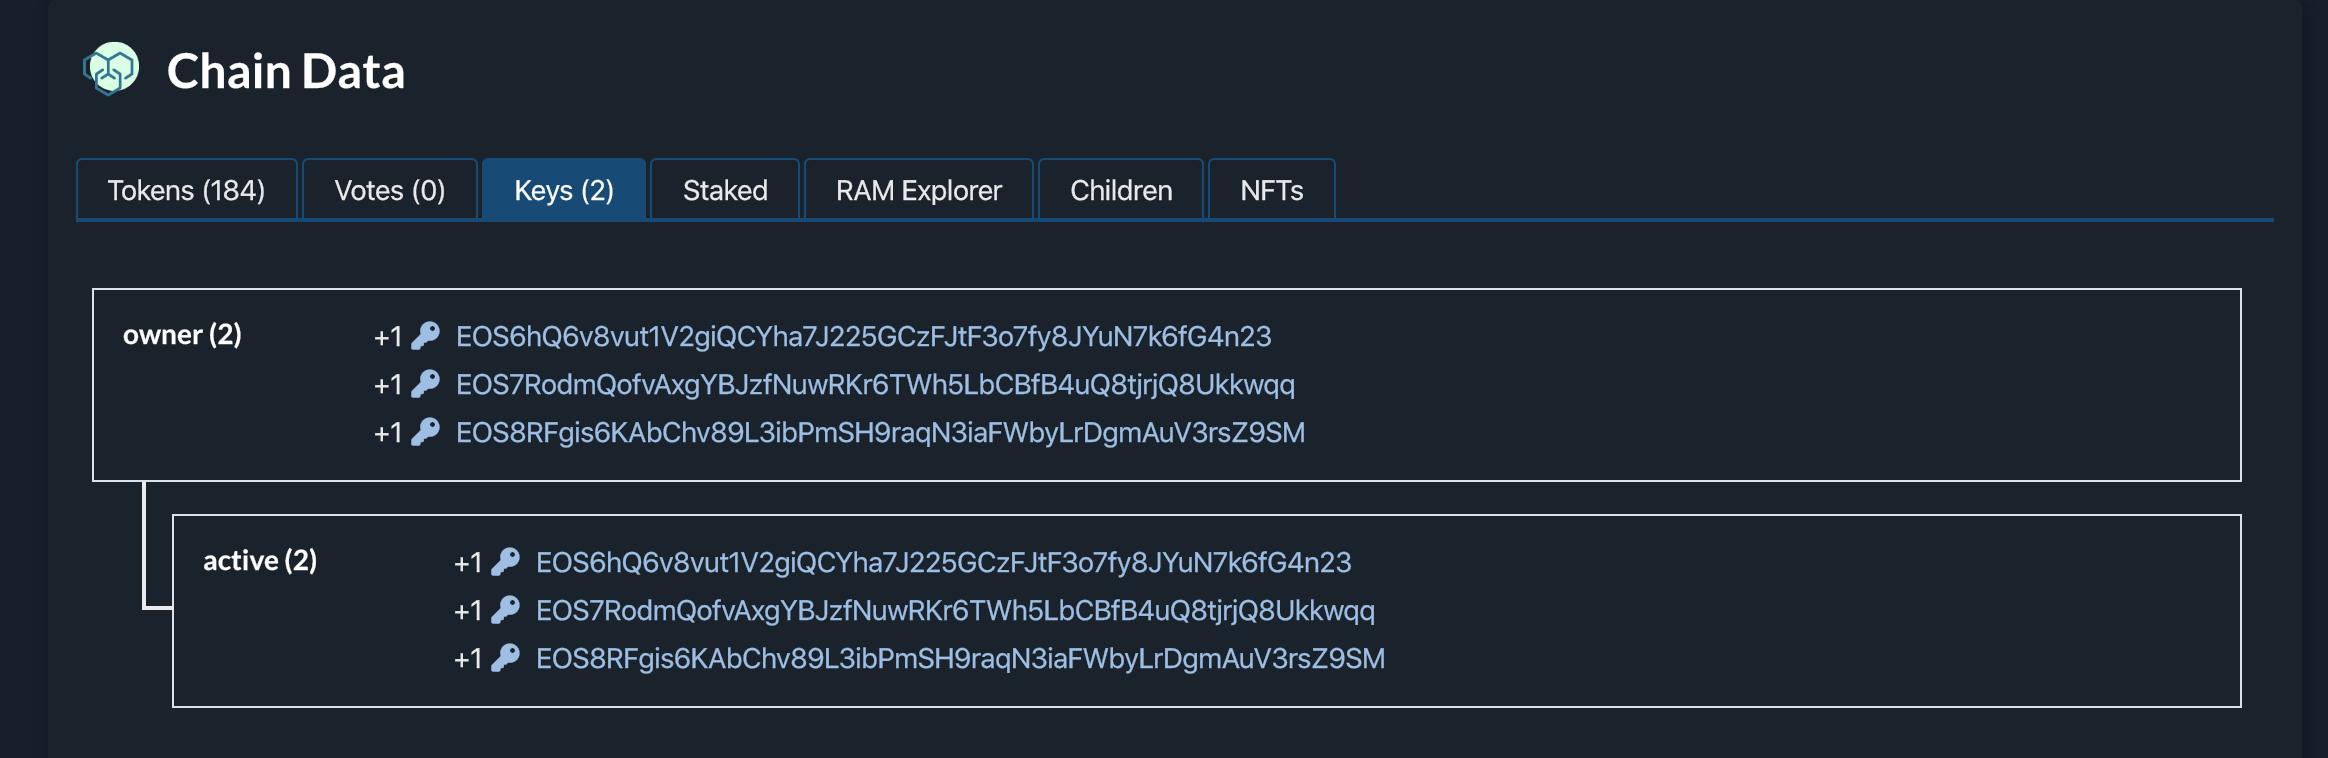This screenshot has height=758, width=2328.
Task: Click key icon beside owner EOS7Rodm key
Action: [426, 384]
